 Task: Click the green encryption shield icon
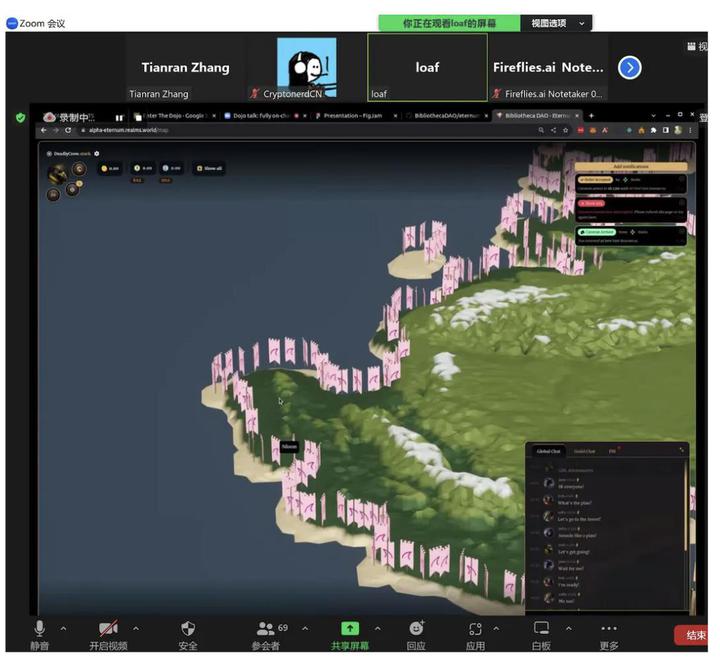point(20,118)
